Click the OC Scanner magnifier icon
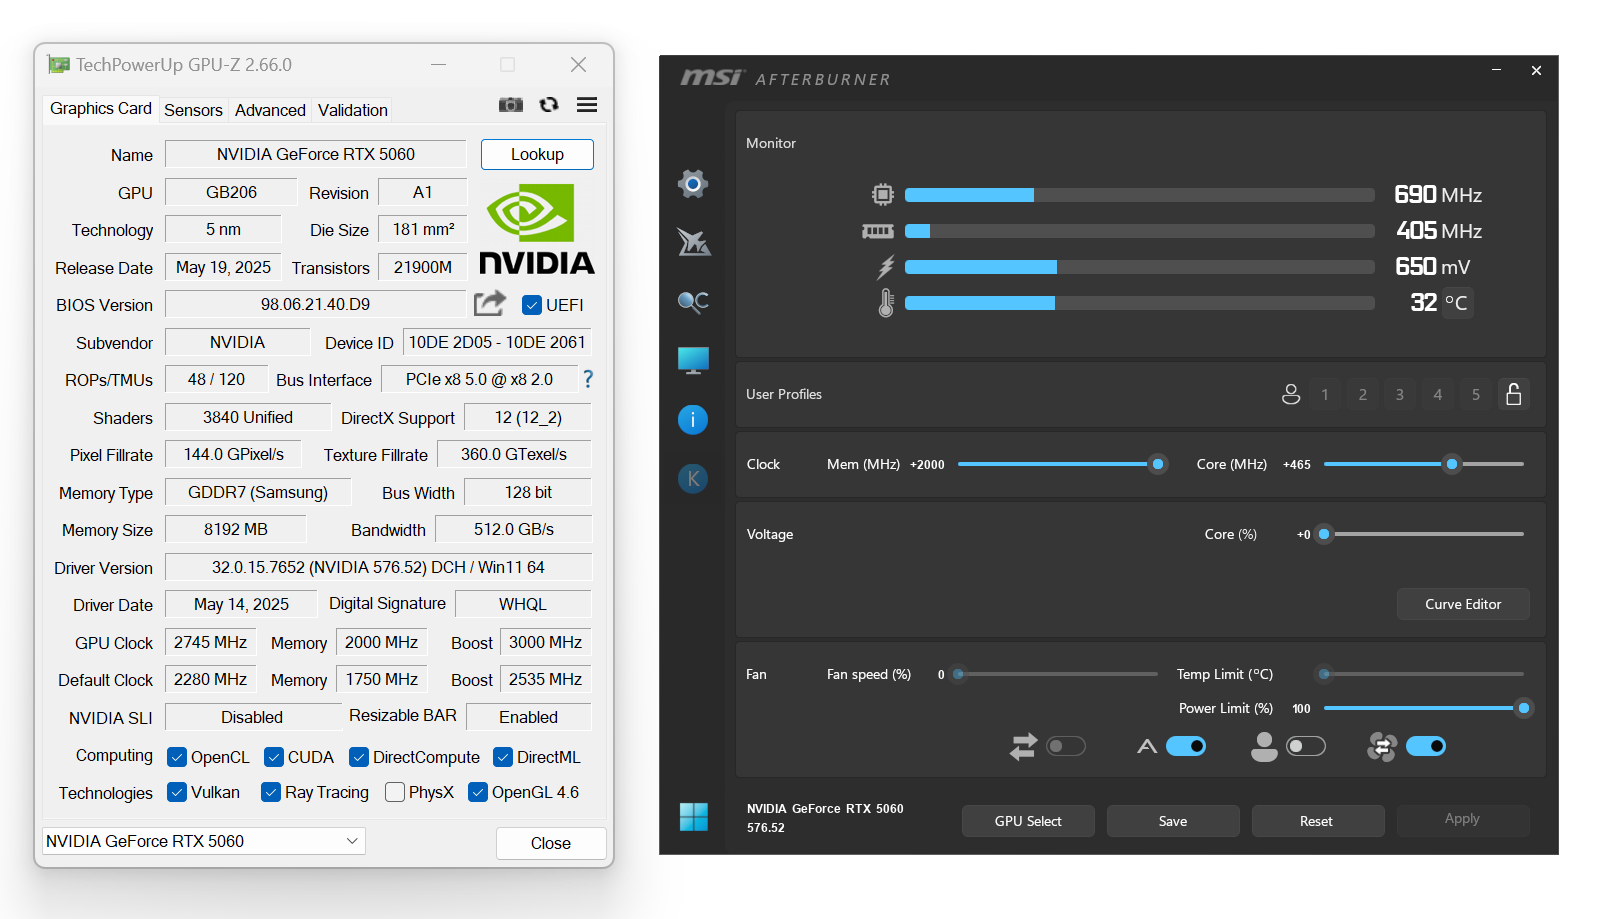The image size is (1597, 919). click(693, 302)
